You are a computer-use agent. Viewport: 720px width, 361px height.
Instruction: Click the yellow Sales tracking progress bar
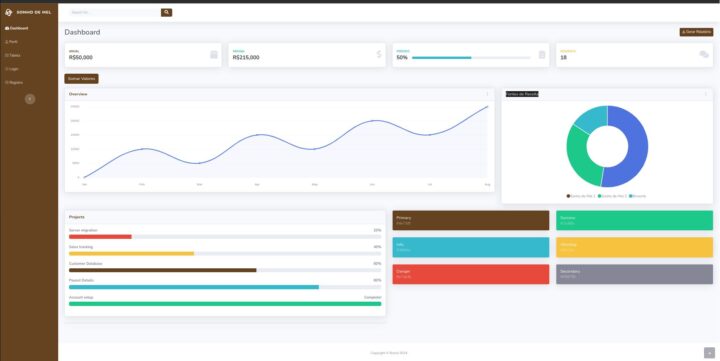pyautogui.click(x=131, y=254)
